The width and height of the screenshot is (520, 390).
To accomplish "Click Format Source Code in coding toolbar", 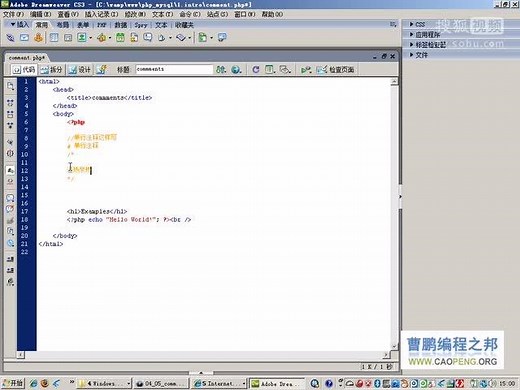I will pos(10,282).
